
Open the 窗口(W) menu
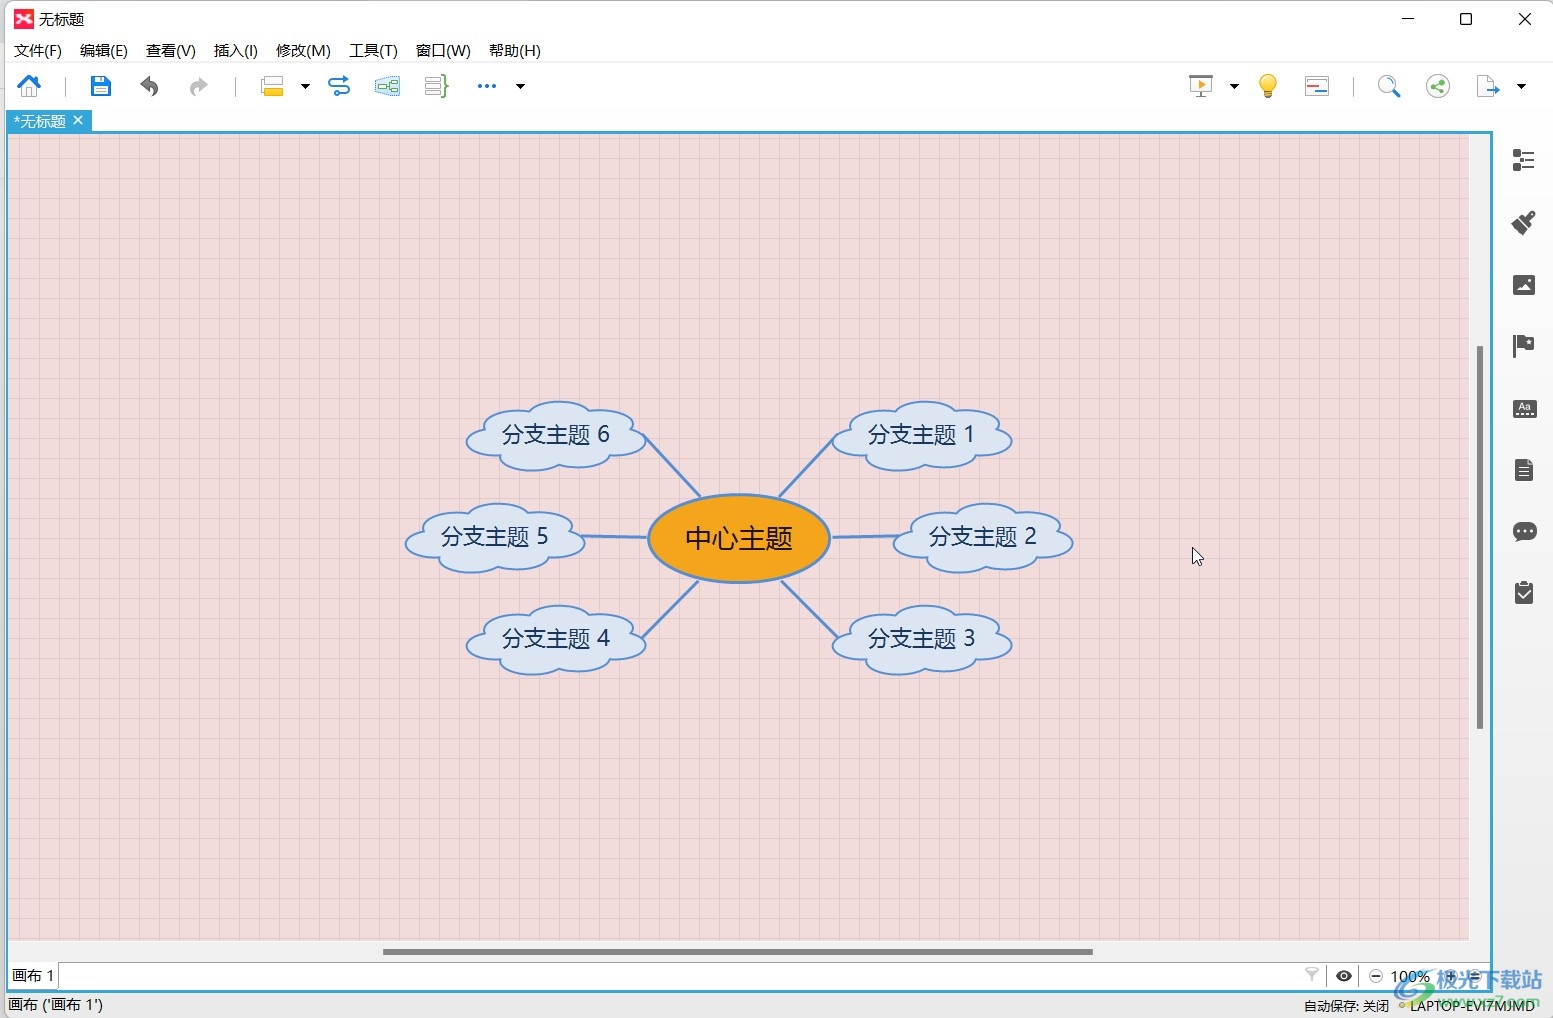[443, 51]
